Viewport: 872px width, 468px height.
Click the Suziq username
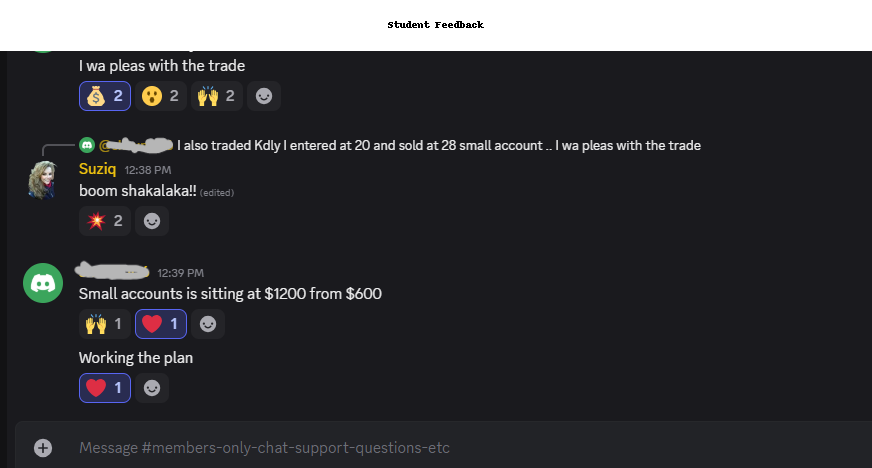(x=98, y=169)
